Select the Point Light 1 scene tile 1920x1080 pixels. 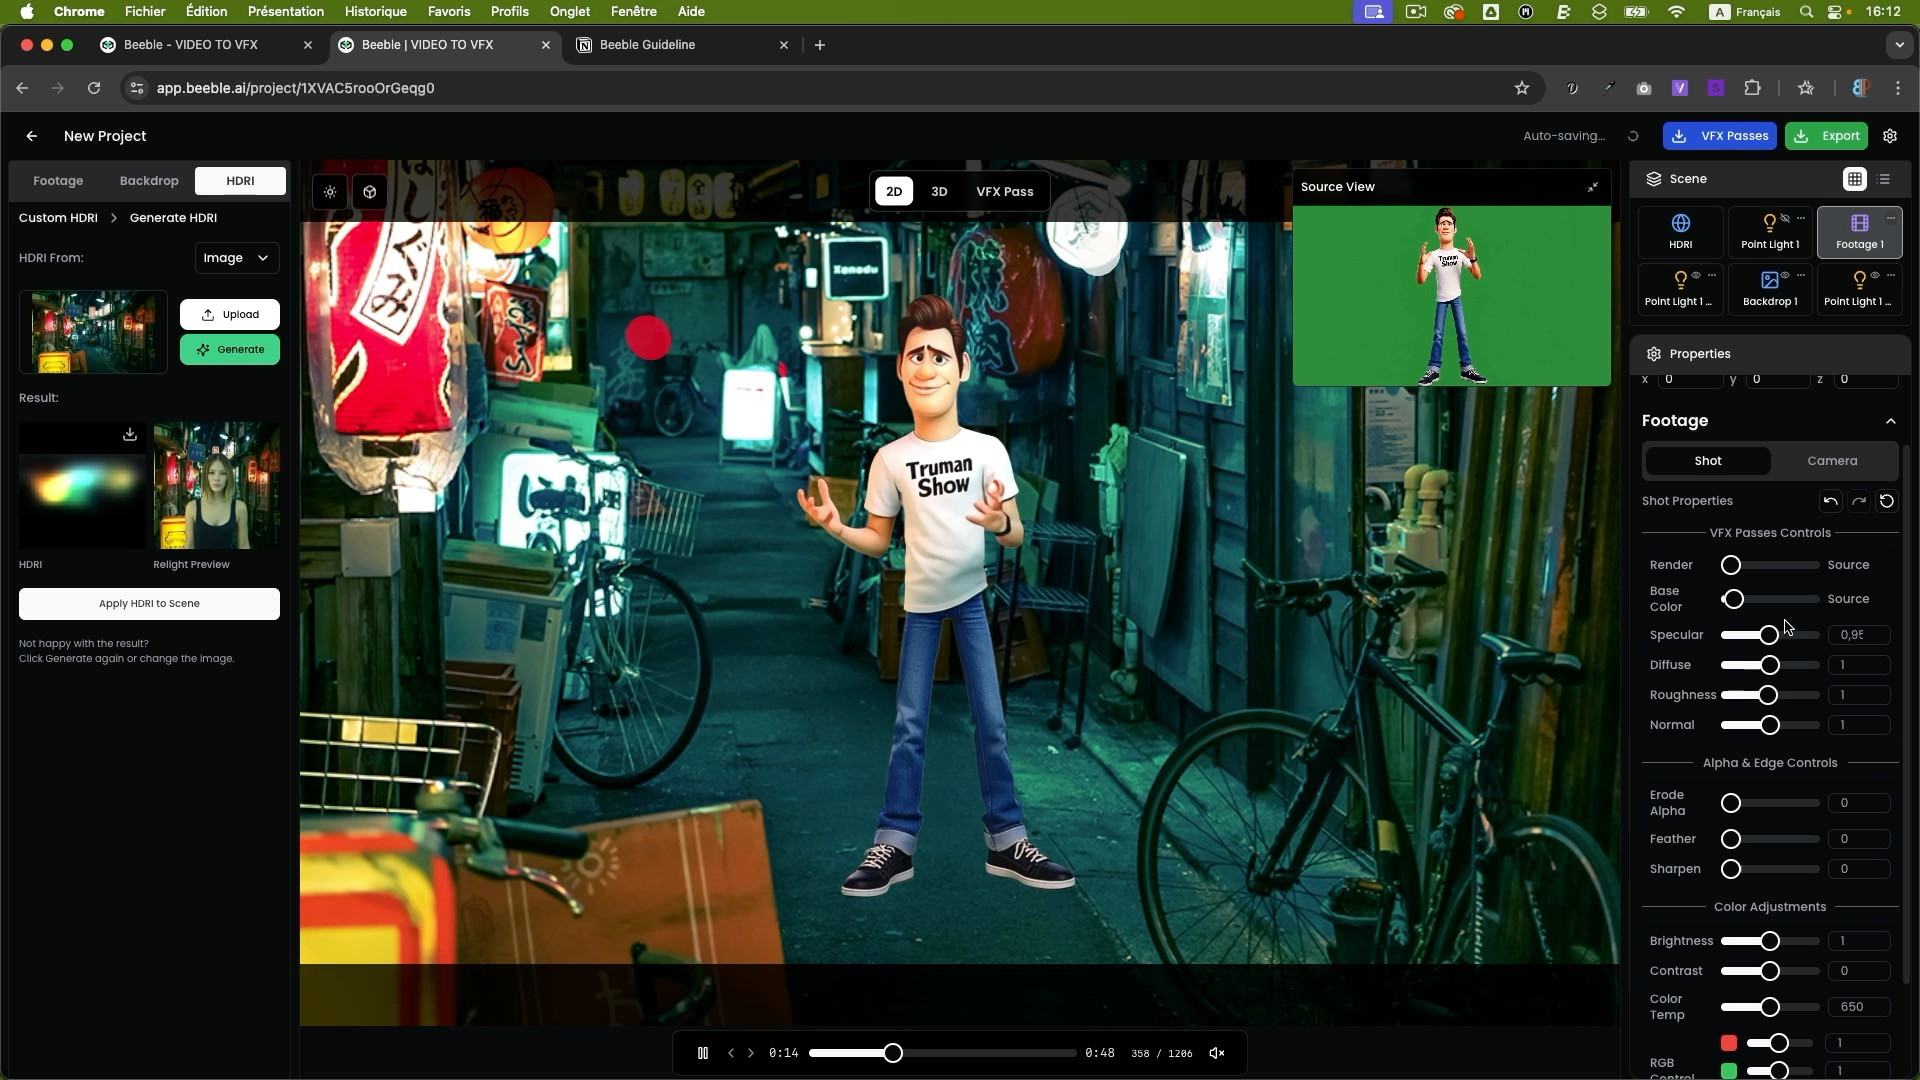click(1770, 232)
